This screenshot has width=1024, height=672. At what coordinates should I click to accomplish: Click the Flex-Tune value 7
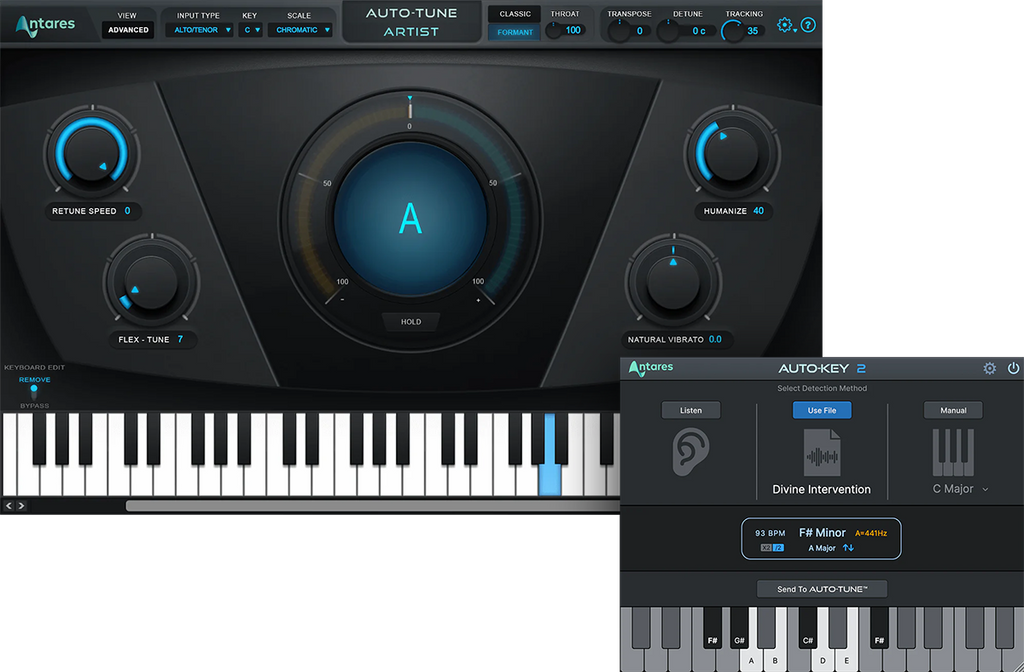click(x=180, y=340)
